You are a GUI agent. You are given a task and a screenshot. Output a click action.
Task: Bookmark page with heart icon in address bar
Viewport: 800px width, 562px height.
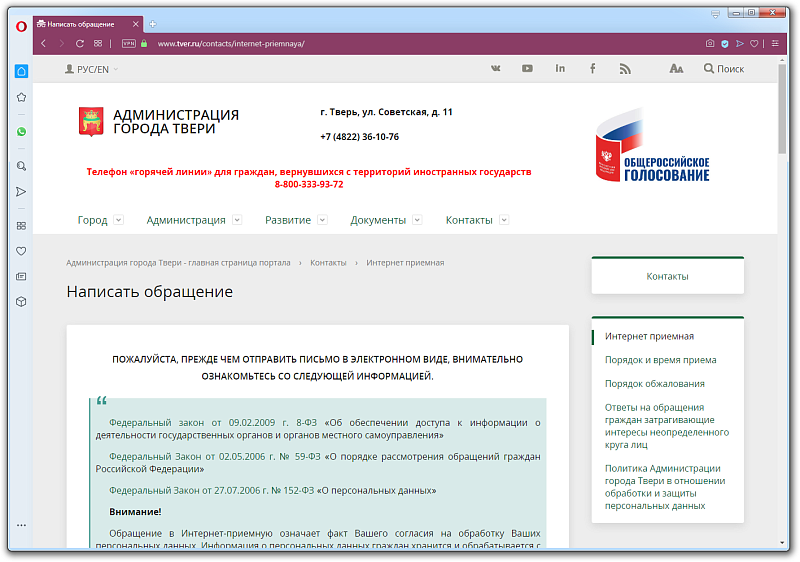(754, 44)
